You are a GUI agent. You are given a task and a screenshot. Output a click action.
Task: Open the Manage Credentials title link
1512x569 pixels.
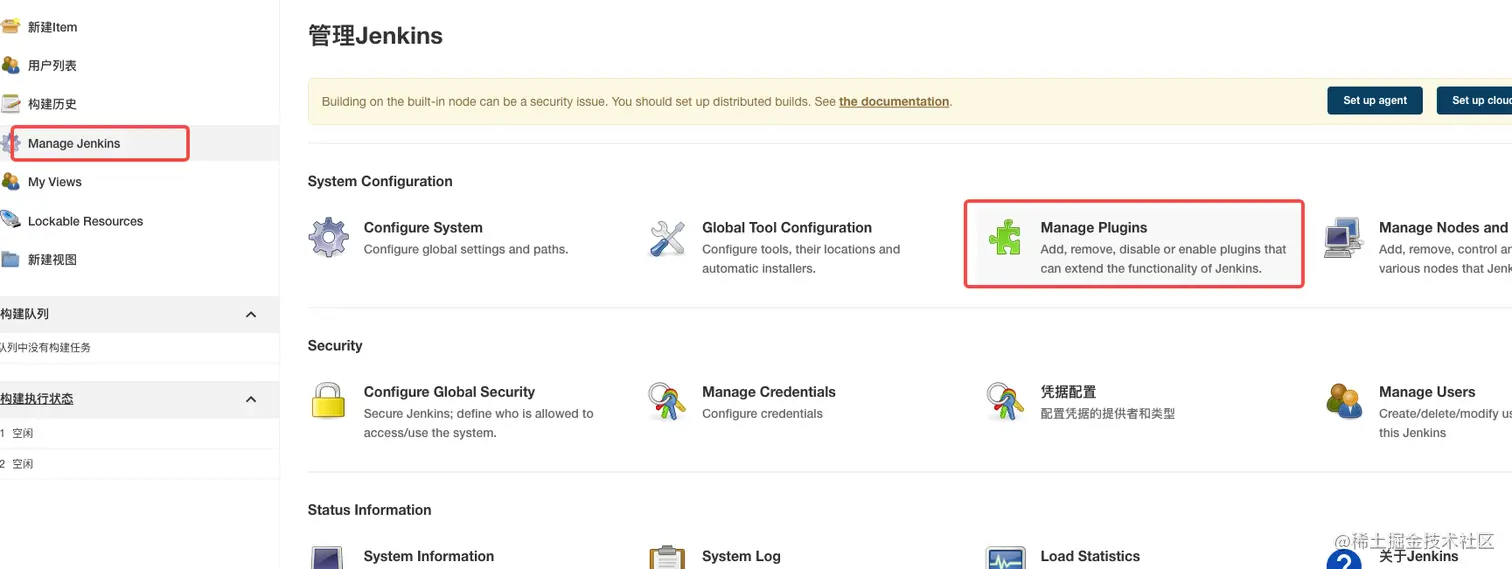769,391
